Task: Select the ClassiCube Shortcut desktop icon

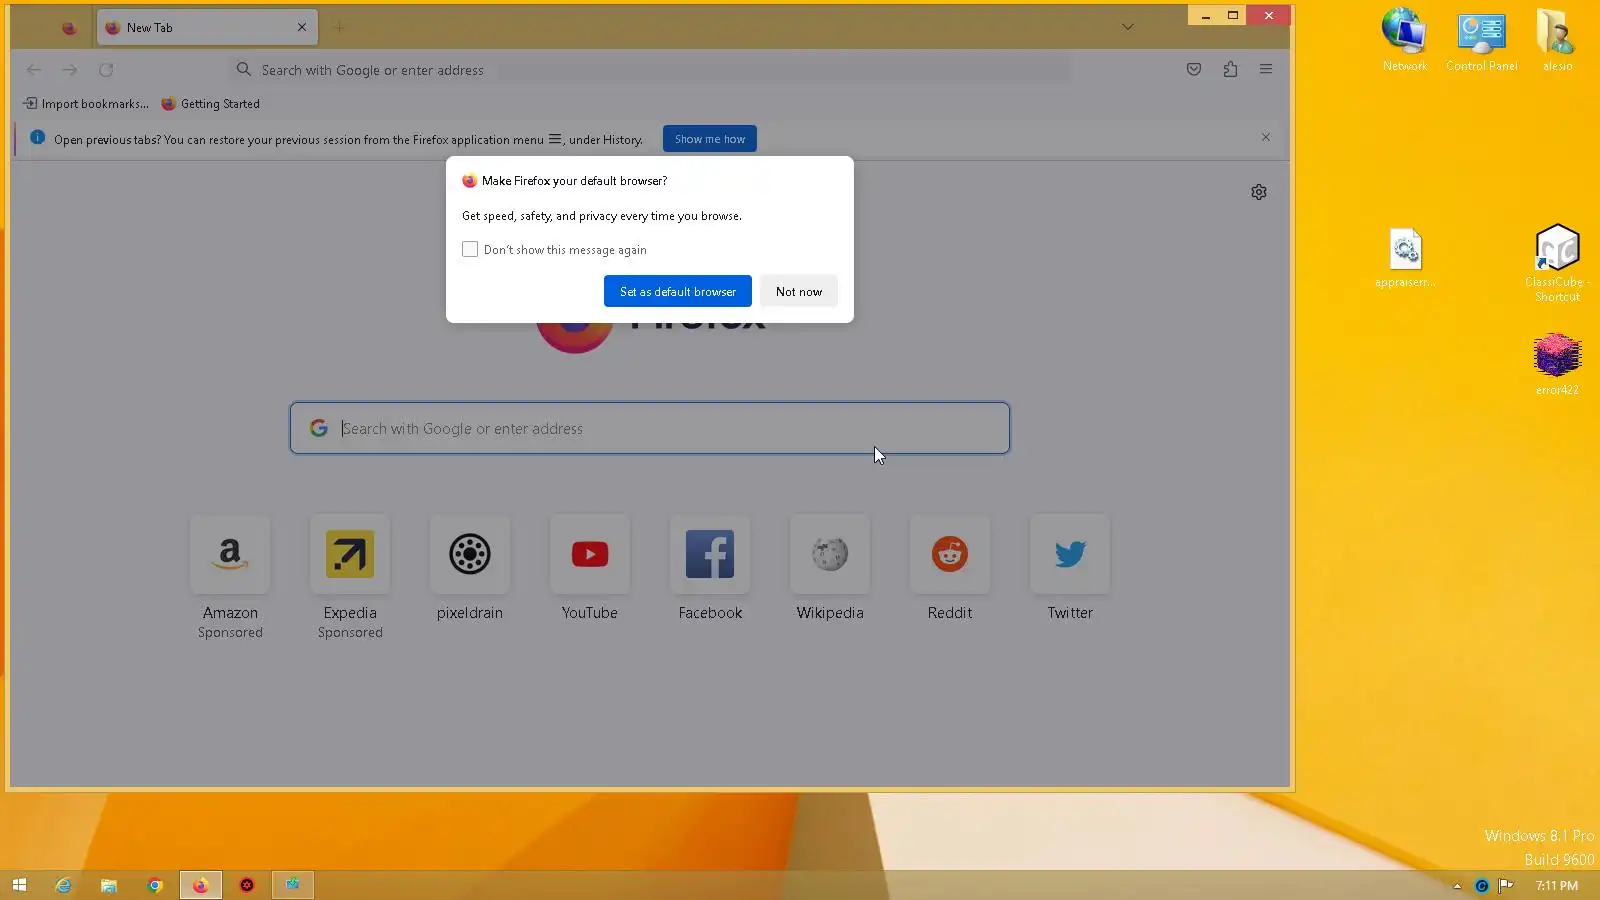Action: pyautogui.click(x=1557, y=262)
